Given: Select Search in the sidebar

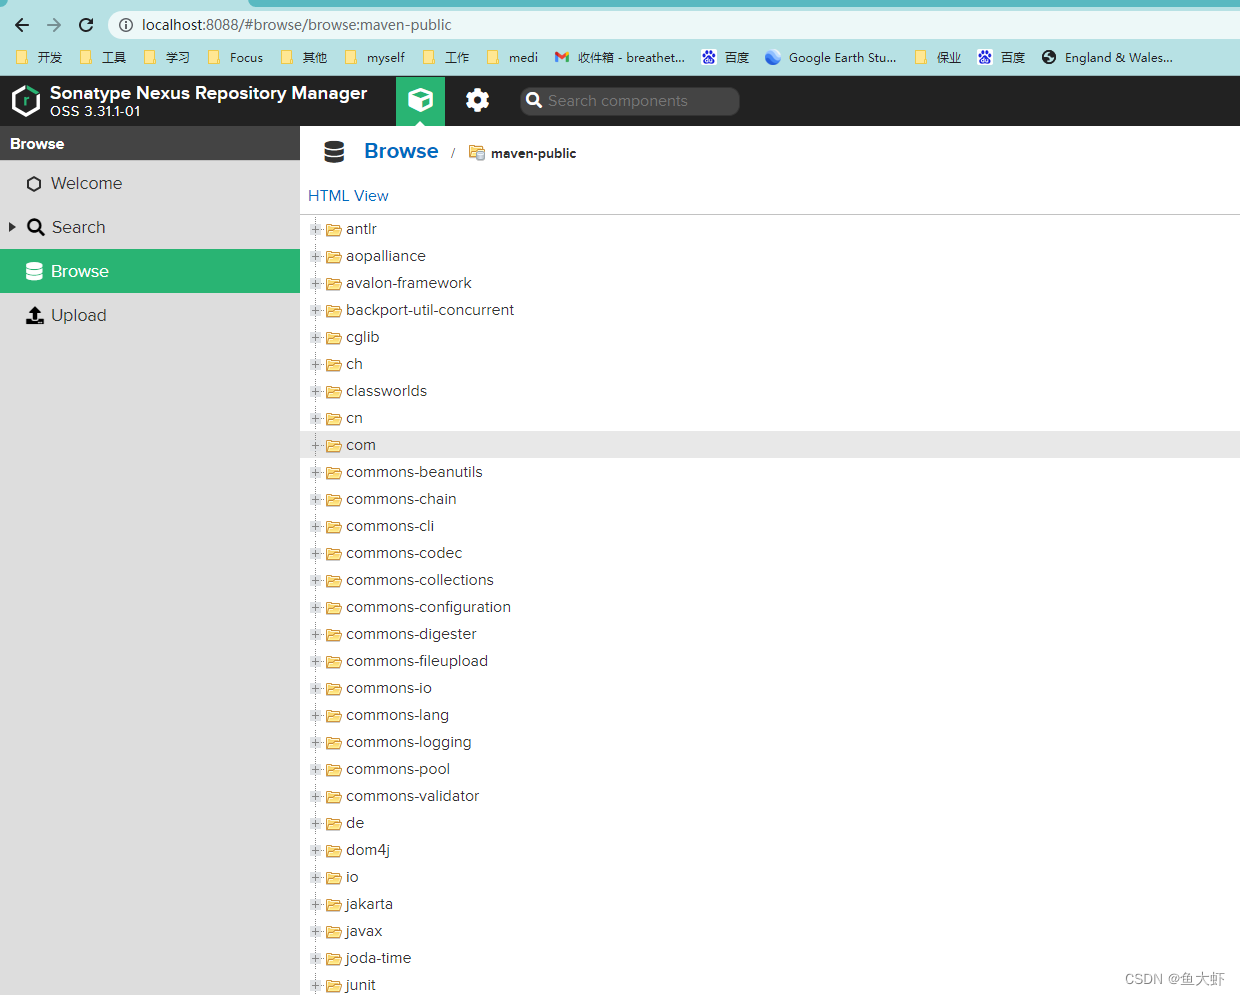Looking at the screenshot, I should coord(150,228).
